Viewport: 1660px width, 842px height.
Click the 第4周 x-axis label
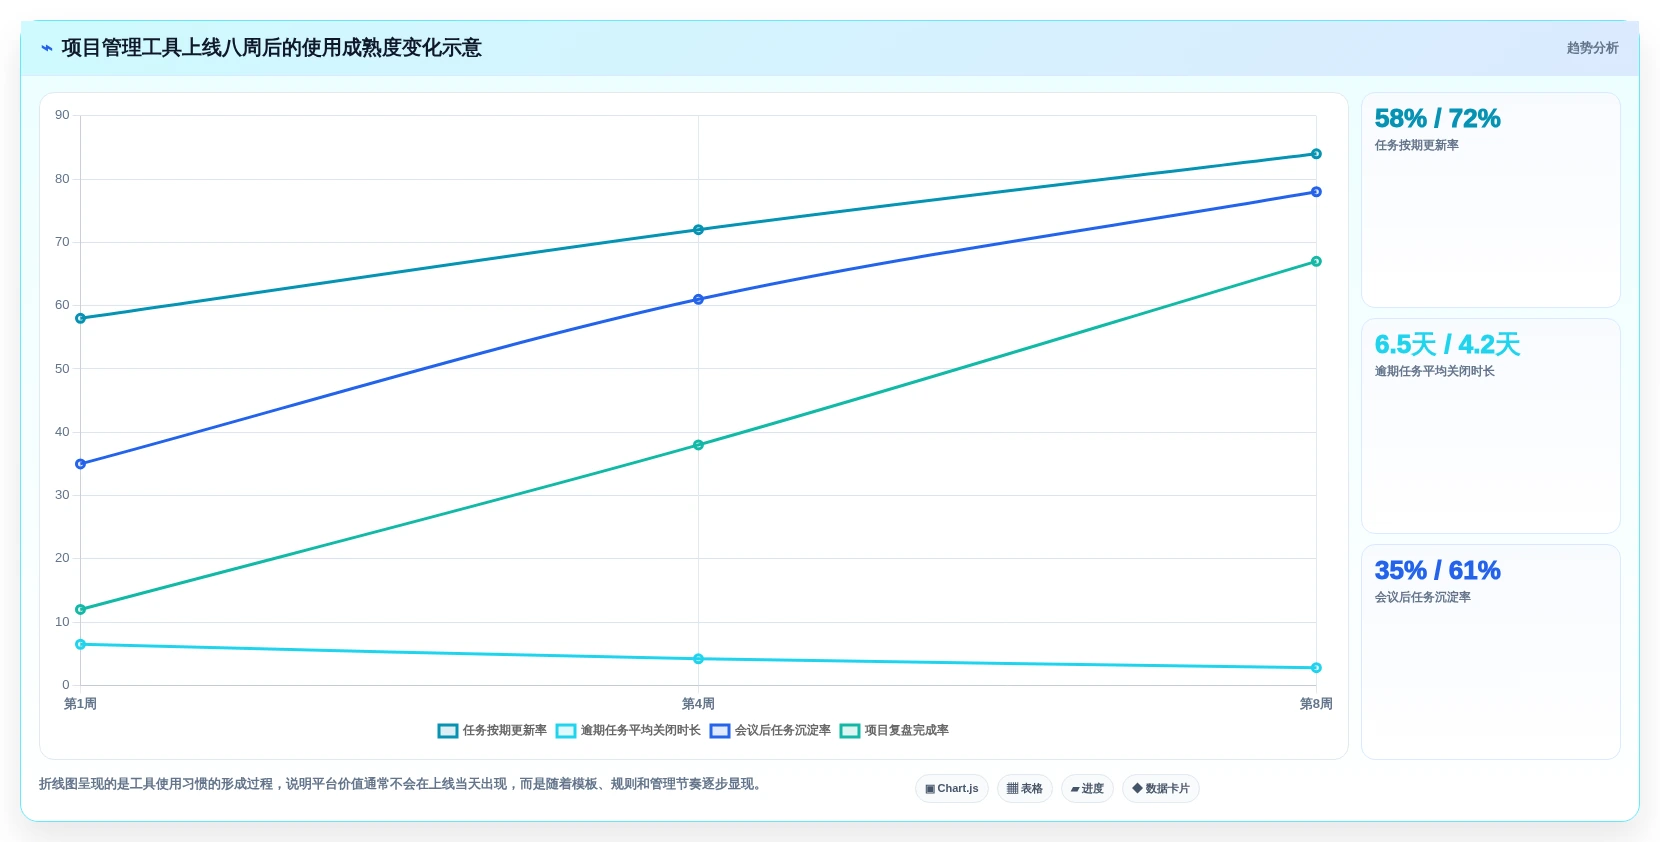pos(698,704)
